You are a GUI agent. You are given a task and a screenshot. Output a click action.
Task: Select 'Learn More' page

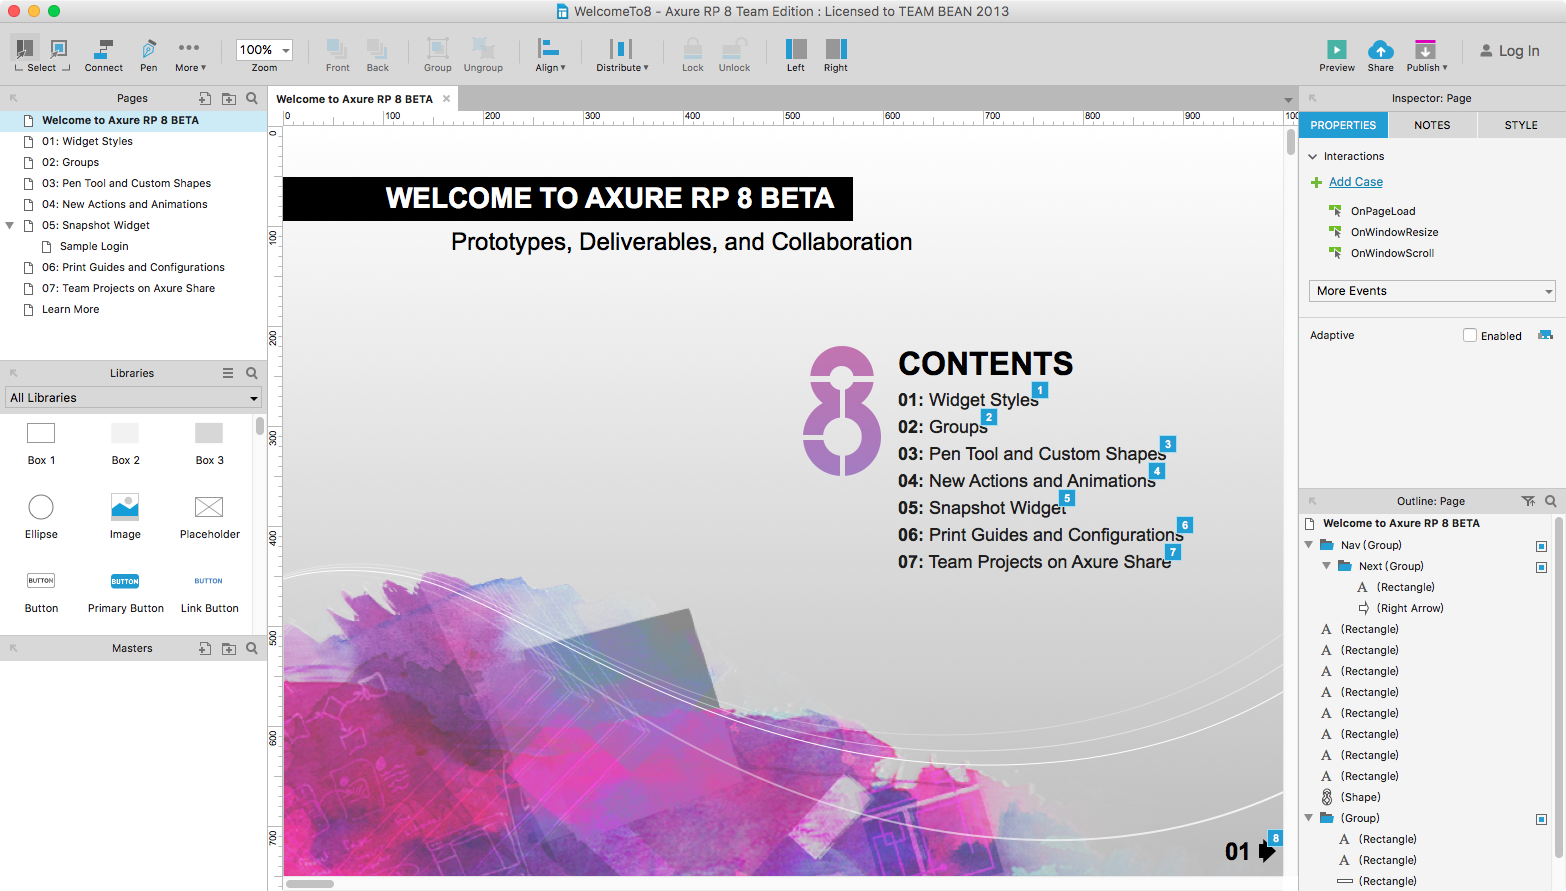click(70, 309)
